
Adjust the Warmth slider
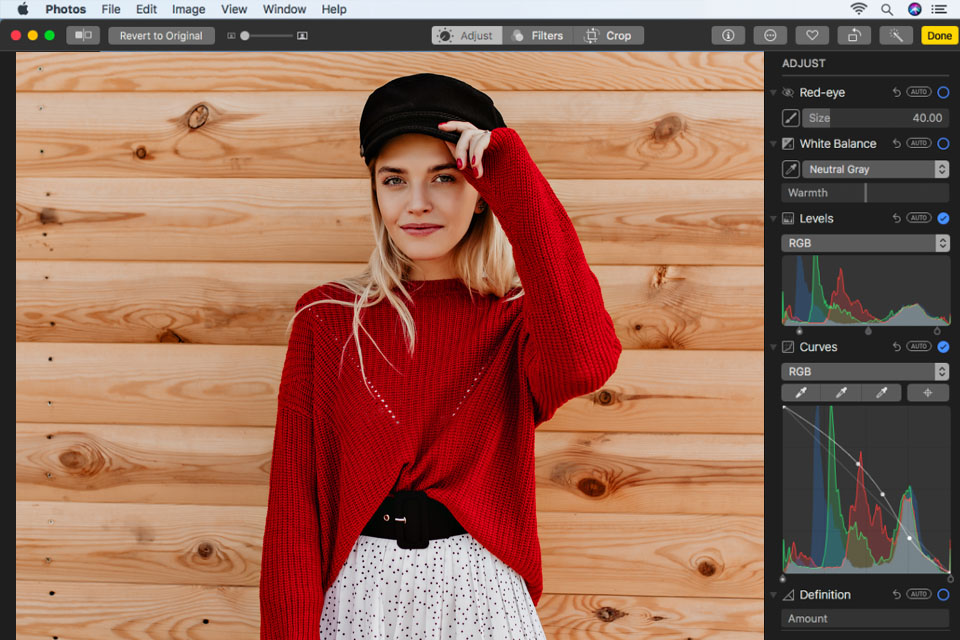tap(865, 192)
